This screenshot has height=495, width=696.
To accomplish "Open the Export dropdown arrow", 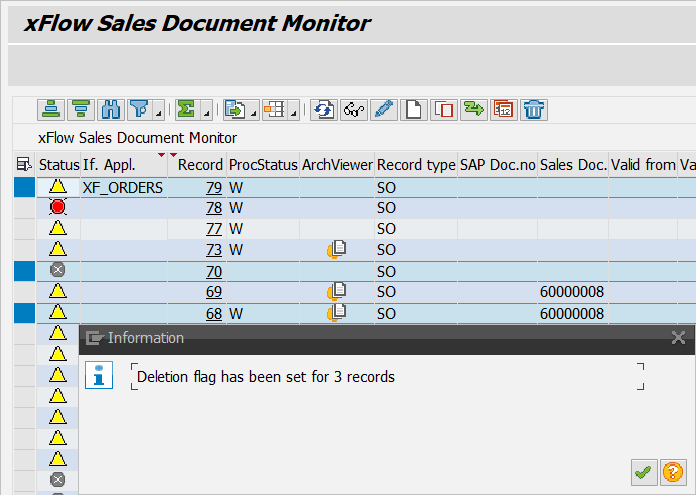I will (254, 111).
